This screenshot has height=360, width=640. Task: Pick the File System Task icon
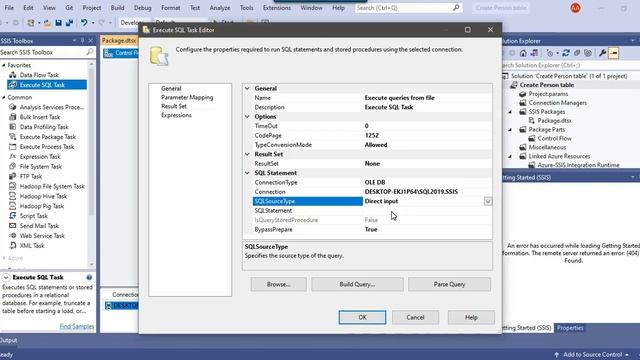tap(13, 166)
